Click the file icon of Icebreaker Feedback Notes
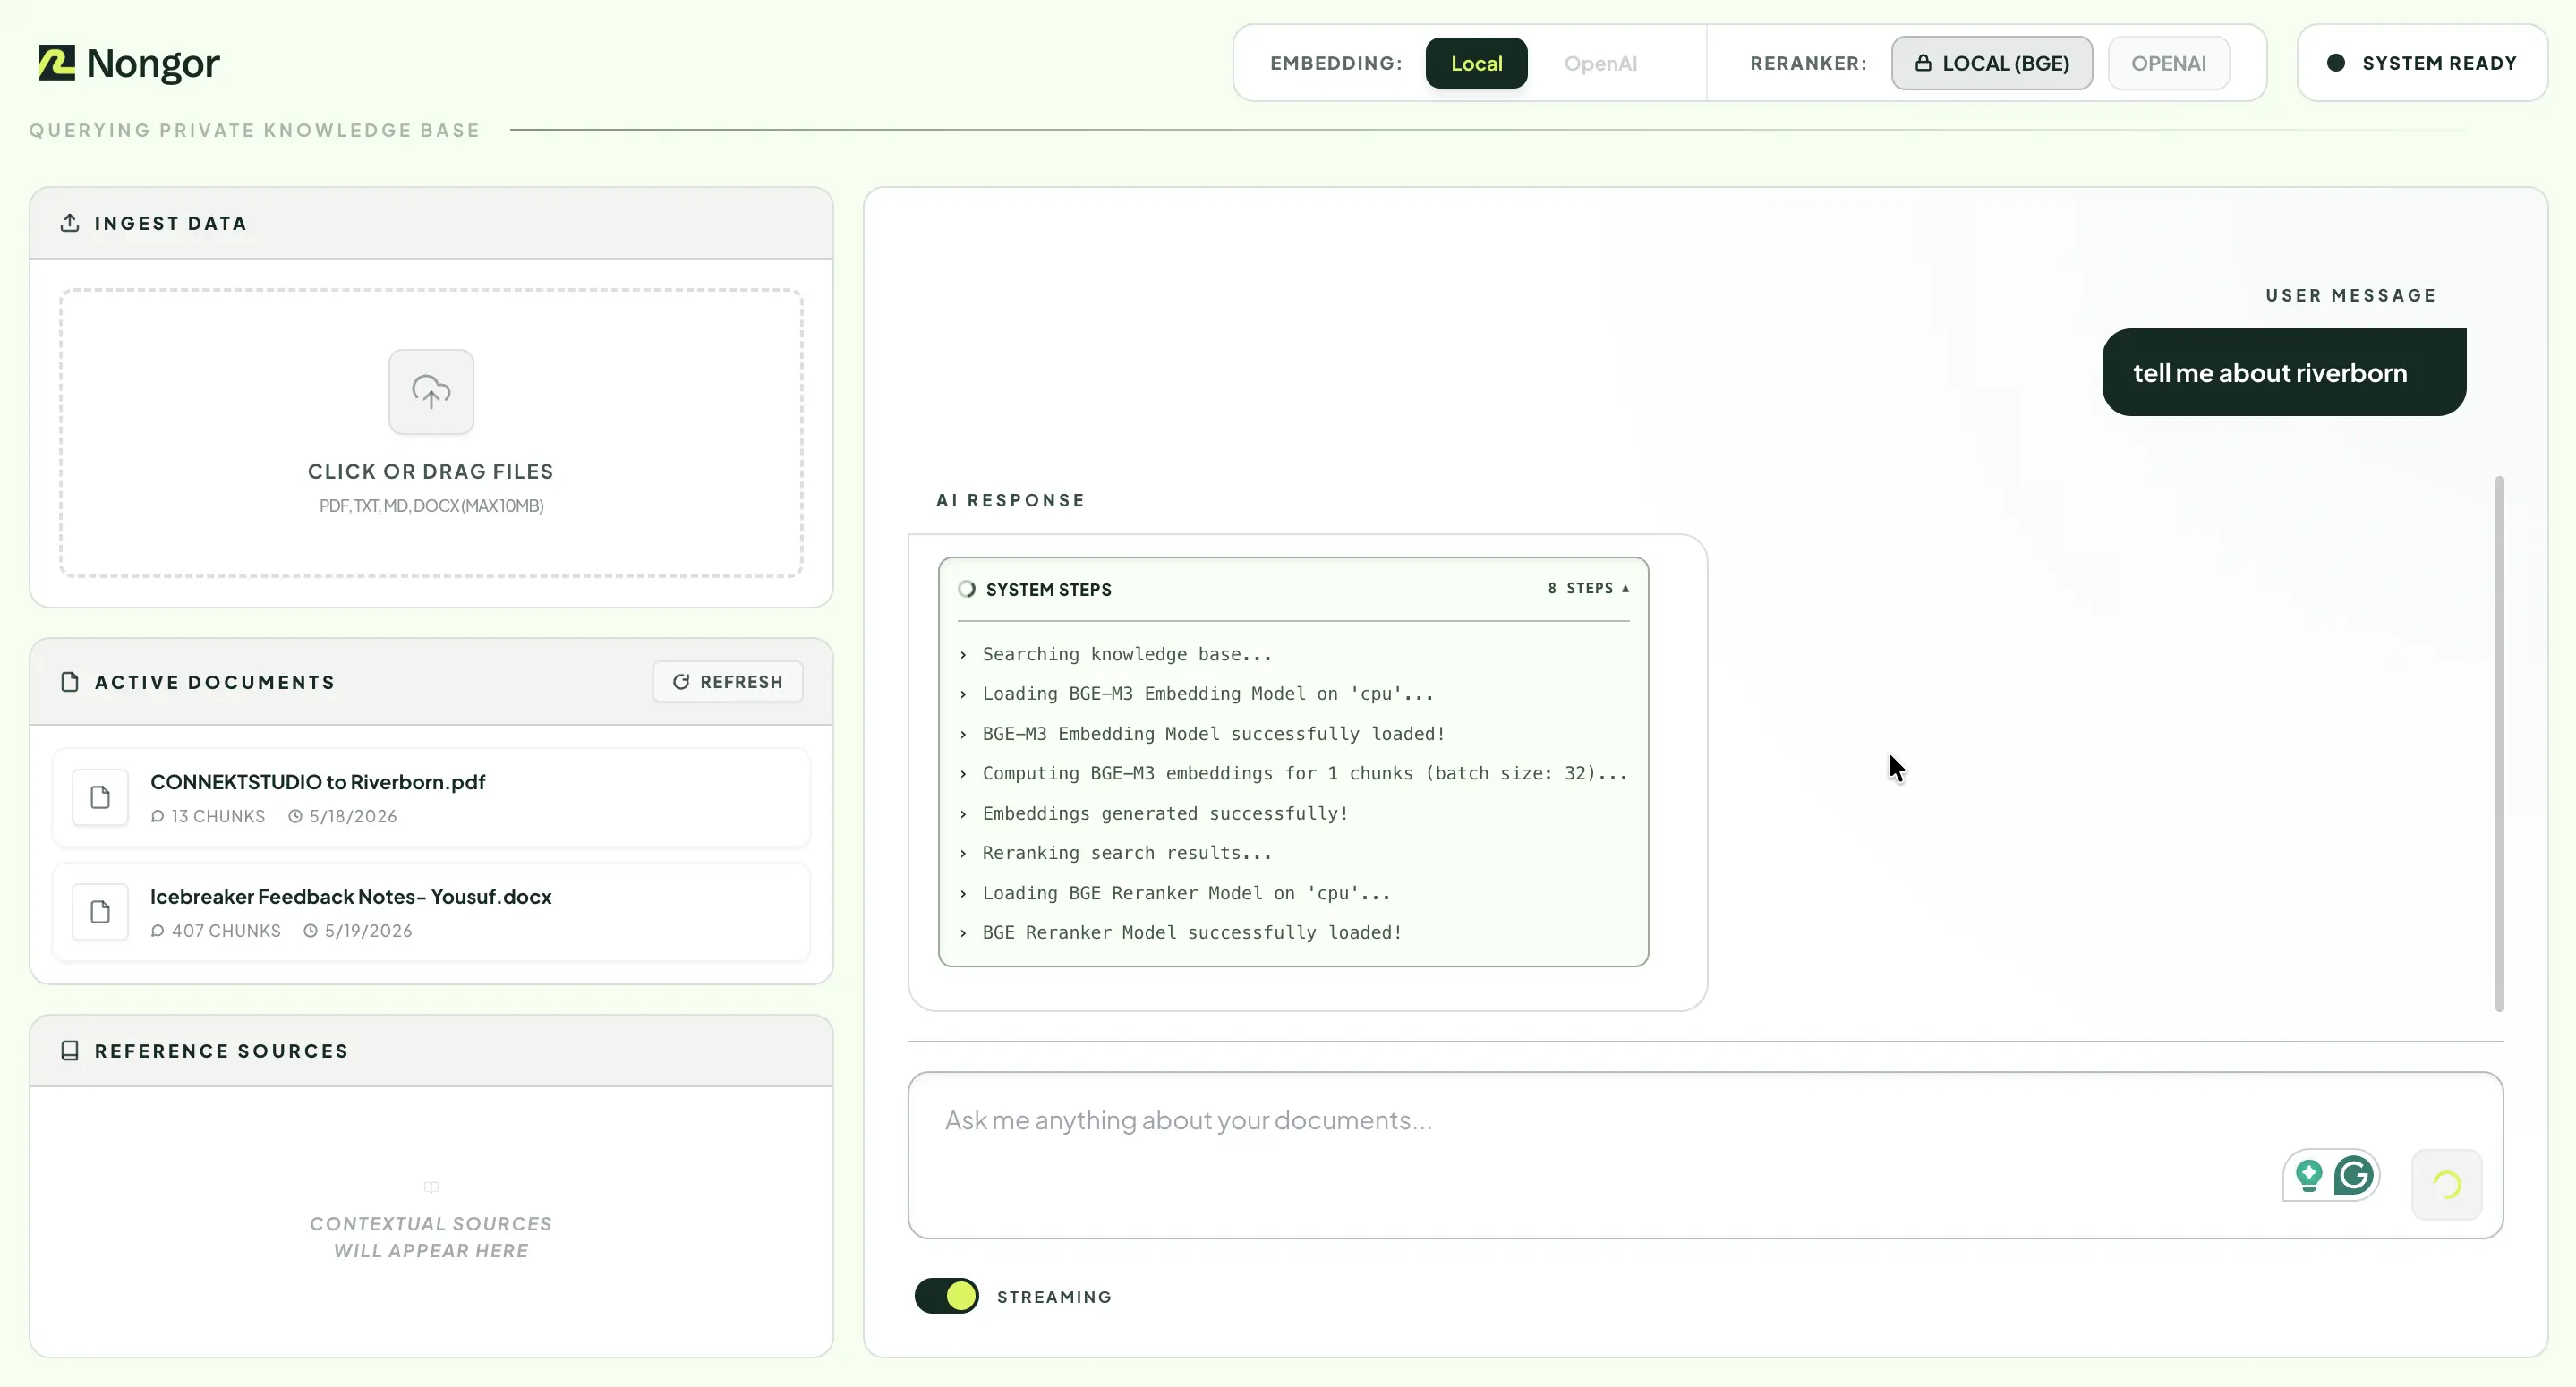Image resolution: width=2576 pixels, height=1387 pixels. (x=100, y=912)
